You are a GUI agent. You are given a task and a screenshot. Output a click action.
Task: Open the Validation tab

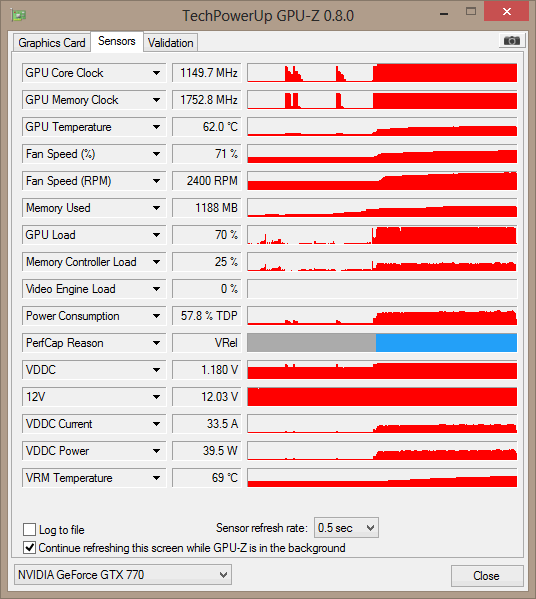(170, 43)
